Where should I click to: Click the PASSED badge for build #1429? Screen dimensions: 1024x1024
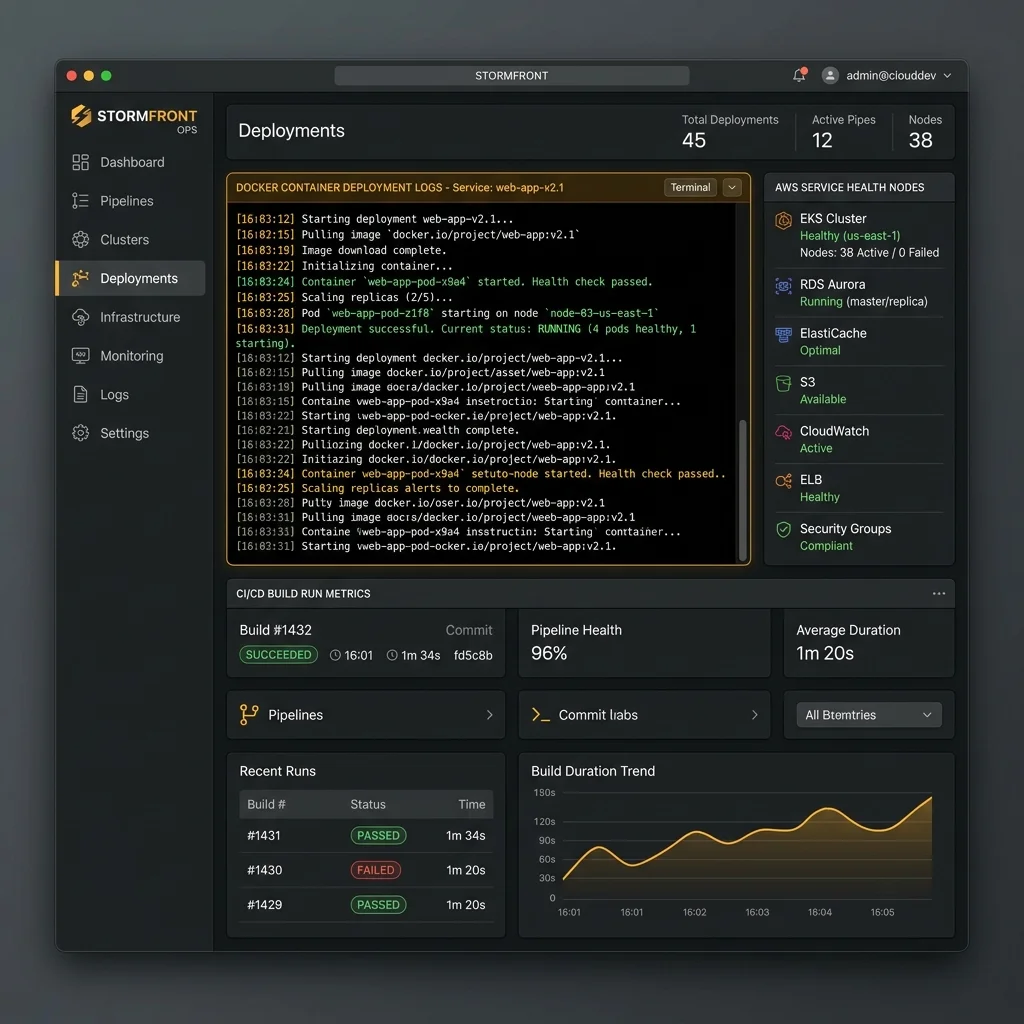pyautogui.click(x=378, y=904)
